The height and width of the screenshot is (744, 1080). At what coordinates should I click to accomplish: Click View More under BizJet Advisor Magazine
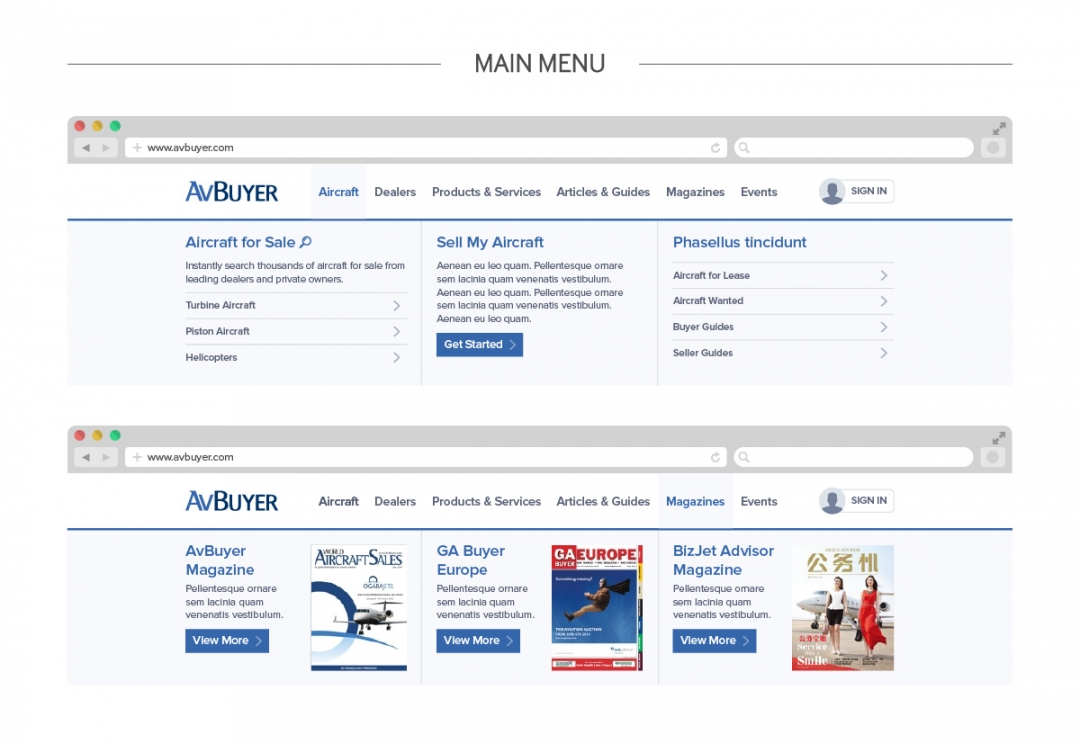click(x=714, y=641)
